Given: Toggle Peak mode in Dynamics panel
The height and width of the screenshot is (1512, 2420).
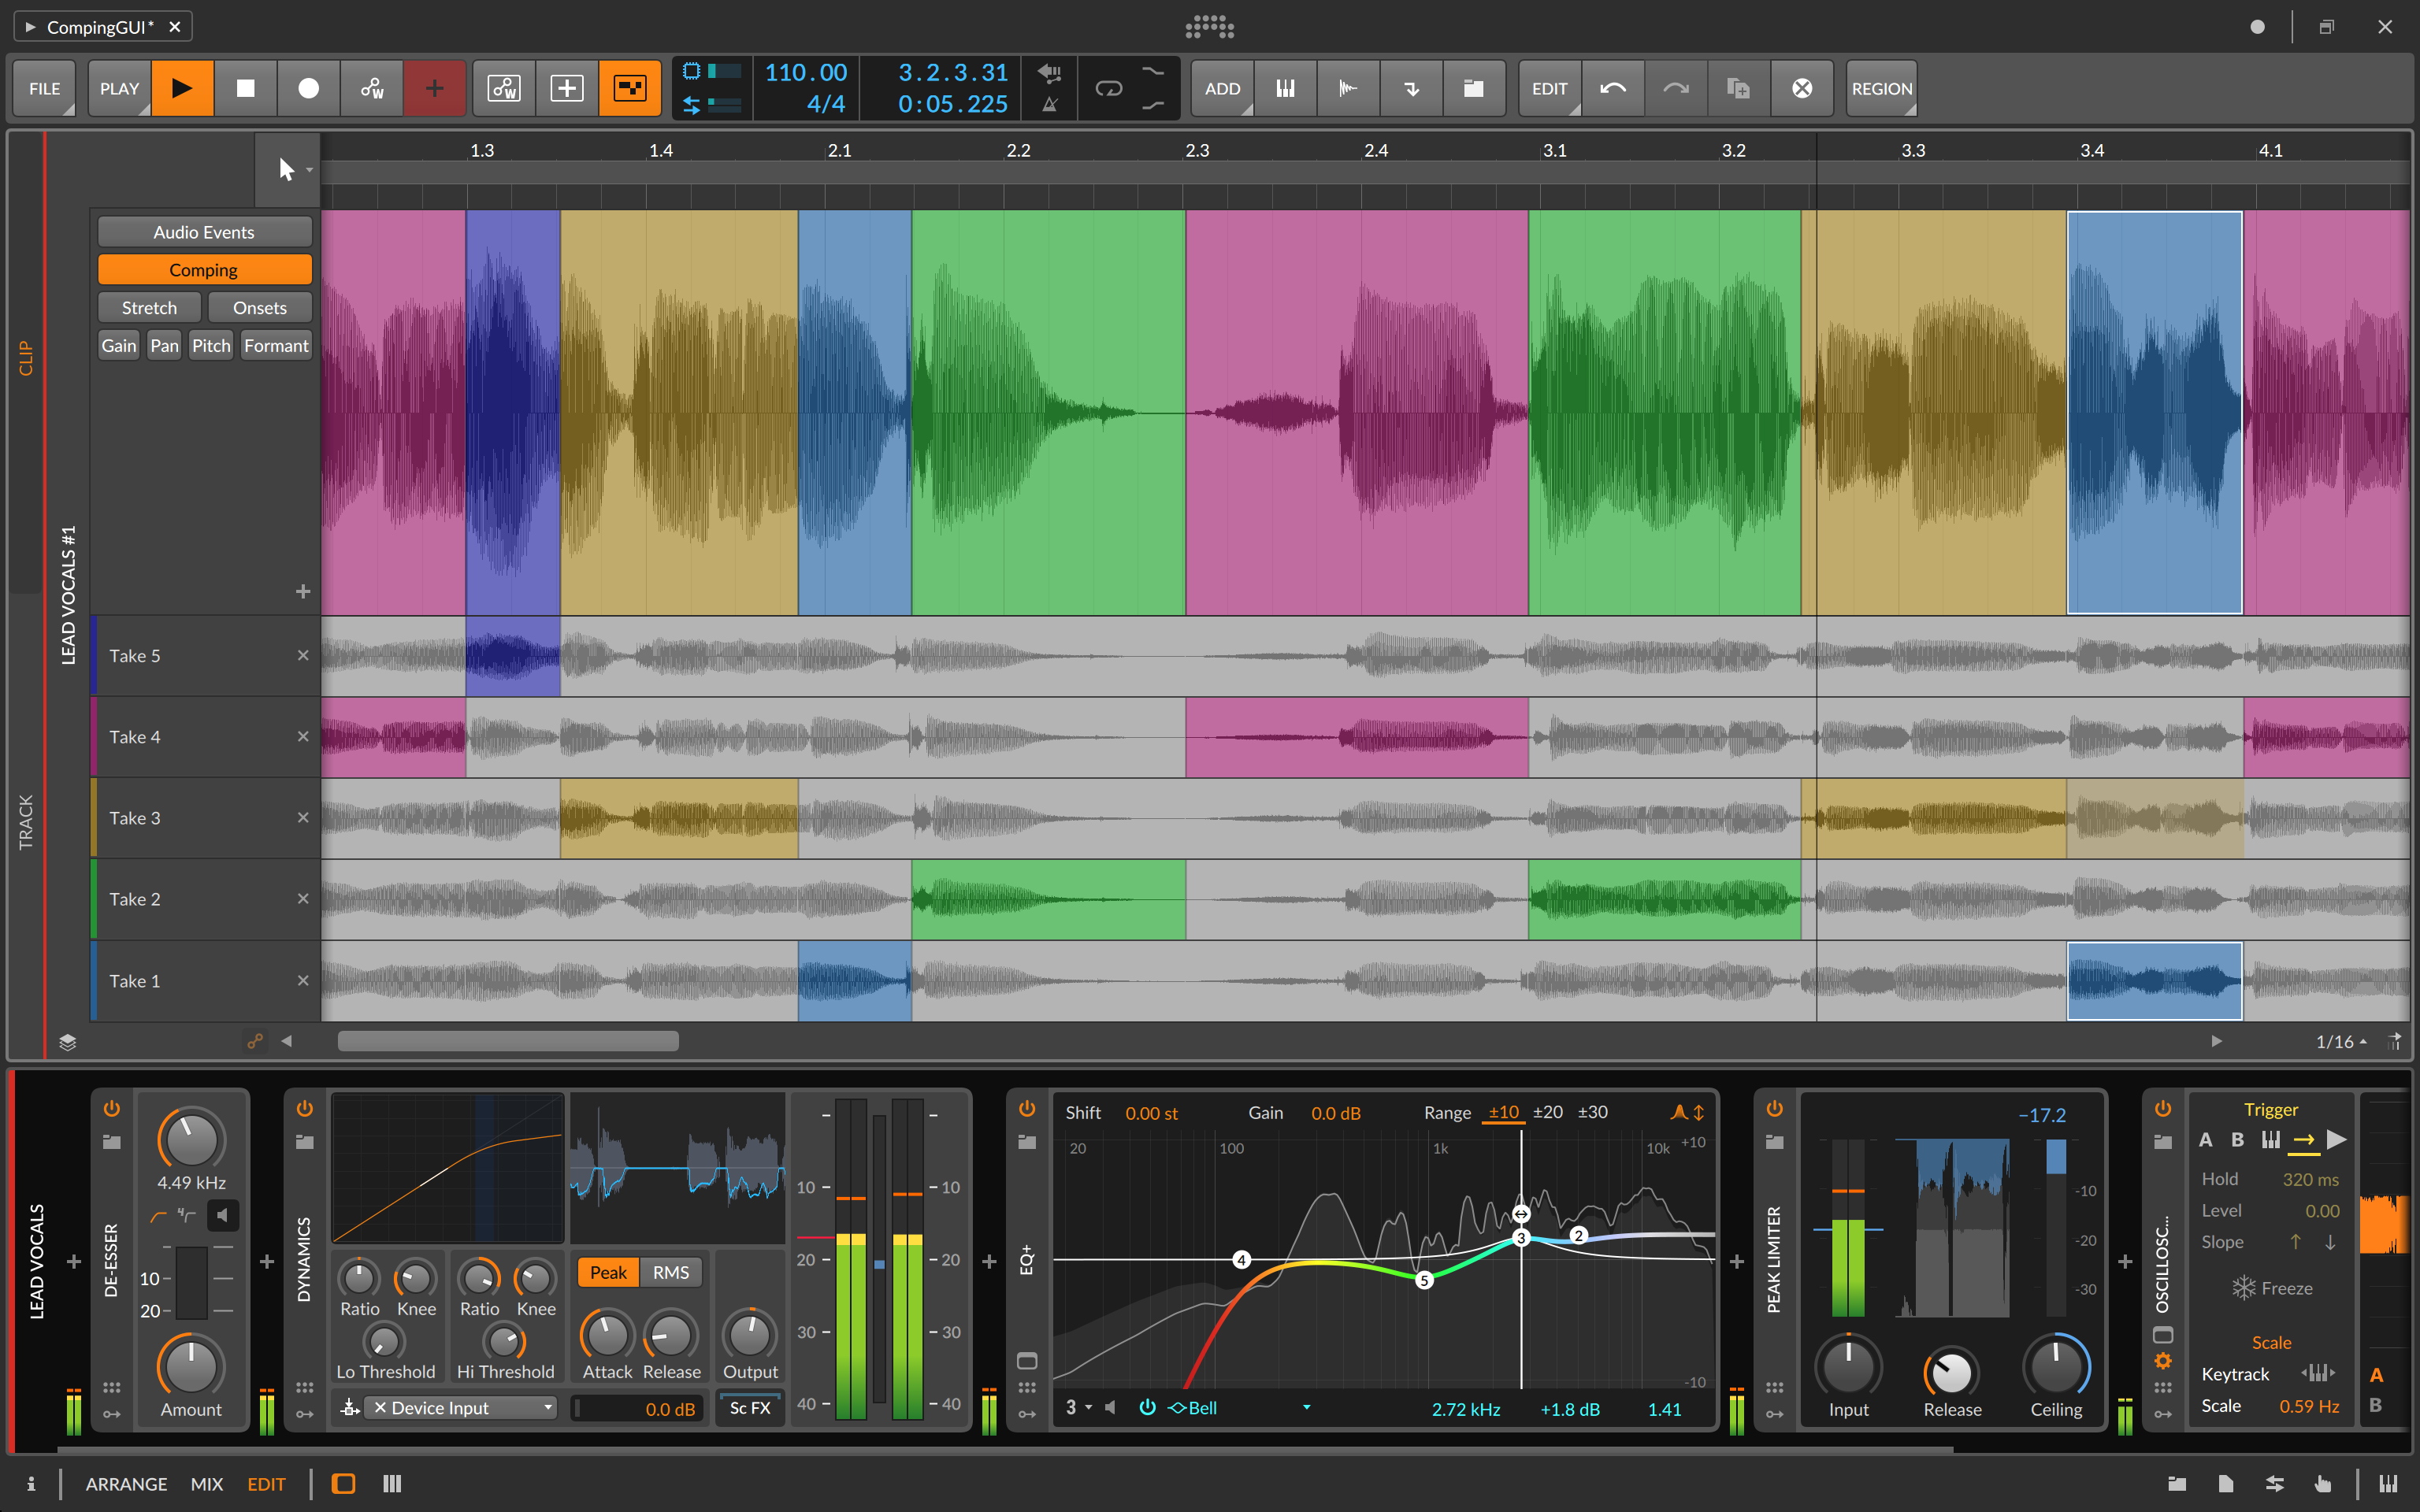Looking at the screenshot, I should tap(608, 1272).
